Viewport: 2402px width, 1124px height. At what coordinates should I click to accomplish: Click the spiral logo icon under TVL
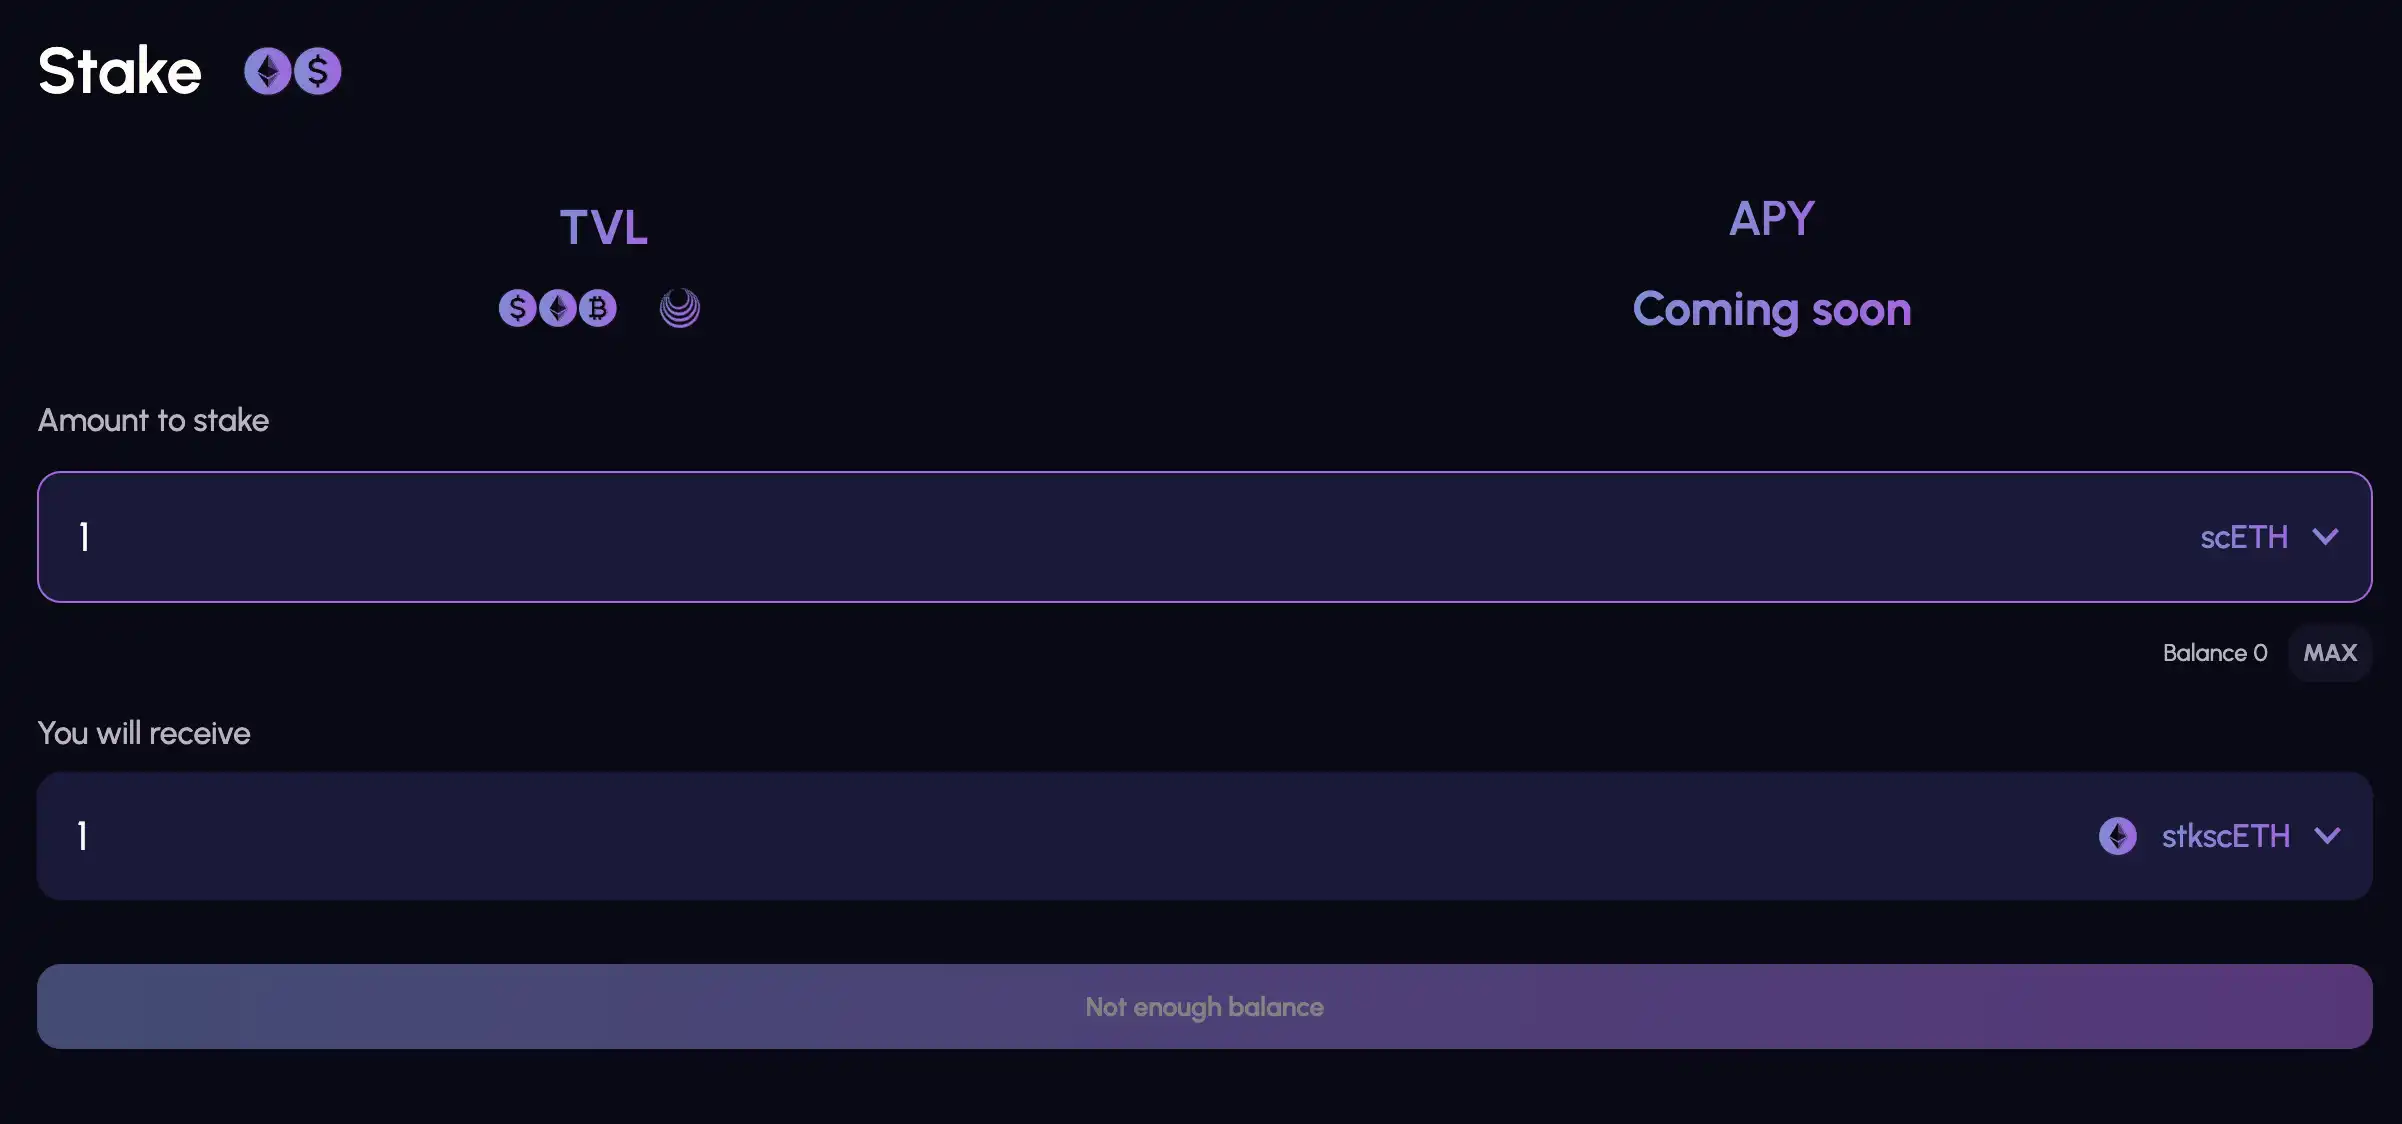pyautogui.click(x=680, y=308)
